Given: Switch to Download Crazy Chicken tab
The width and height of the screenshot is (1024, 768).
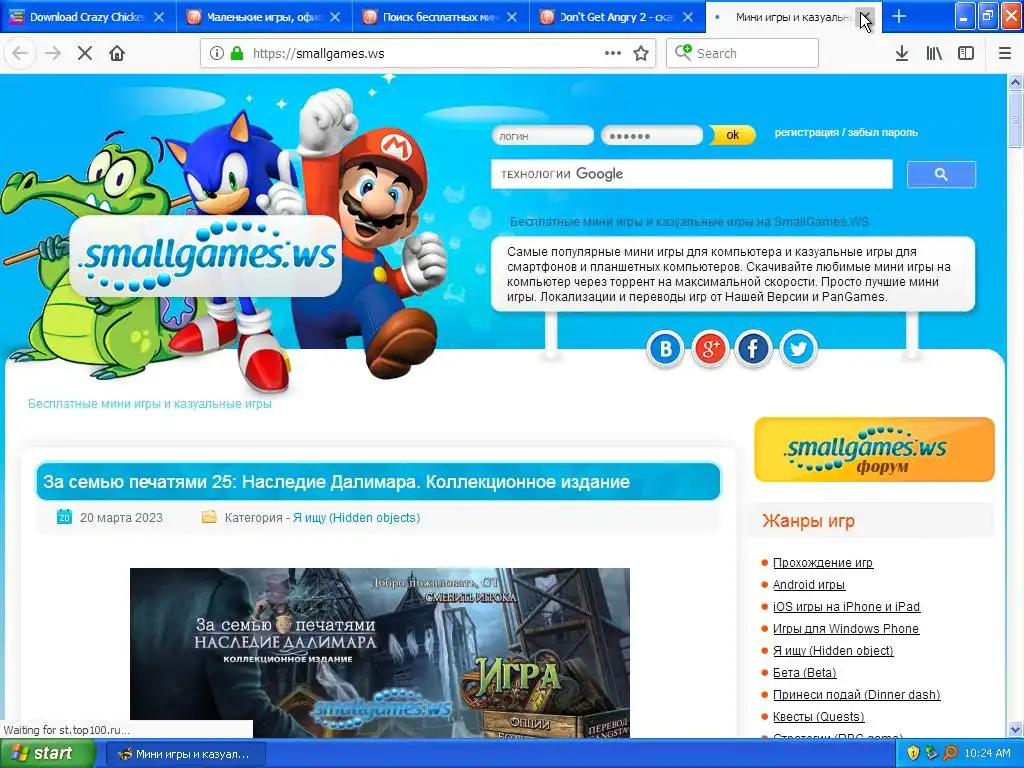Looking at the screenshot, I should (x=87, y=17).
